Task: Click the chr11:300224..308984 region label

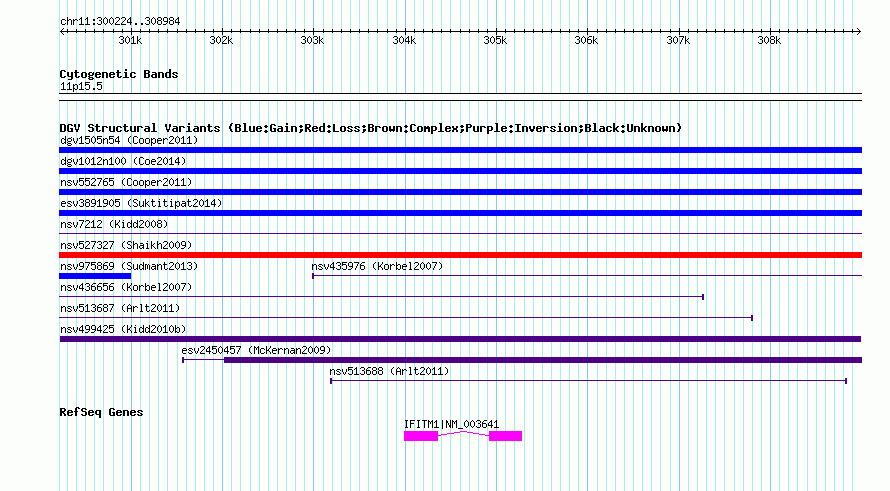Action: coord(120,22)
